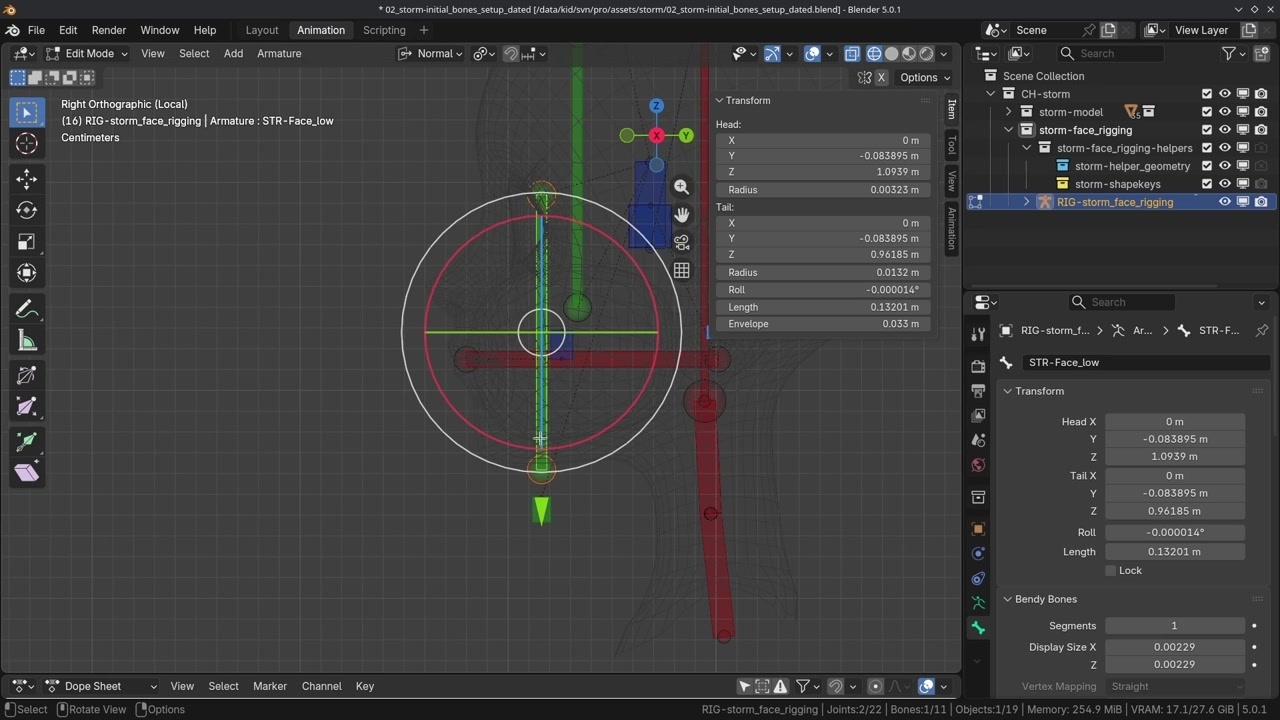Choose the Annotate pencil tool
This screenshot has height=720, width=1280.
tap(27, 310)
